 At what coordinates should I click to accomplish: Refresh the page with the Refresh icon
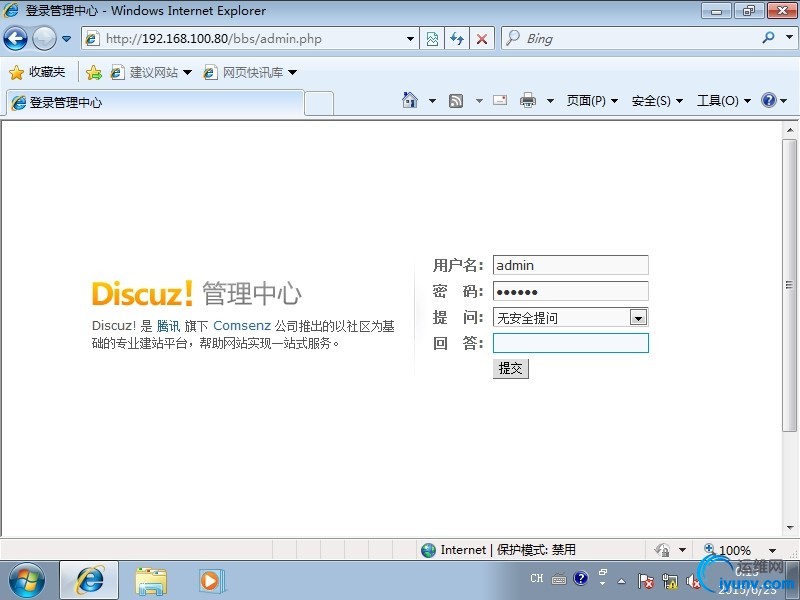tap(457, 39)
